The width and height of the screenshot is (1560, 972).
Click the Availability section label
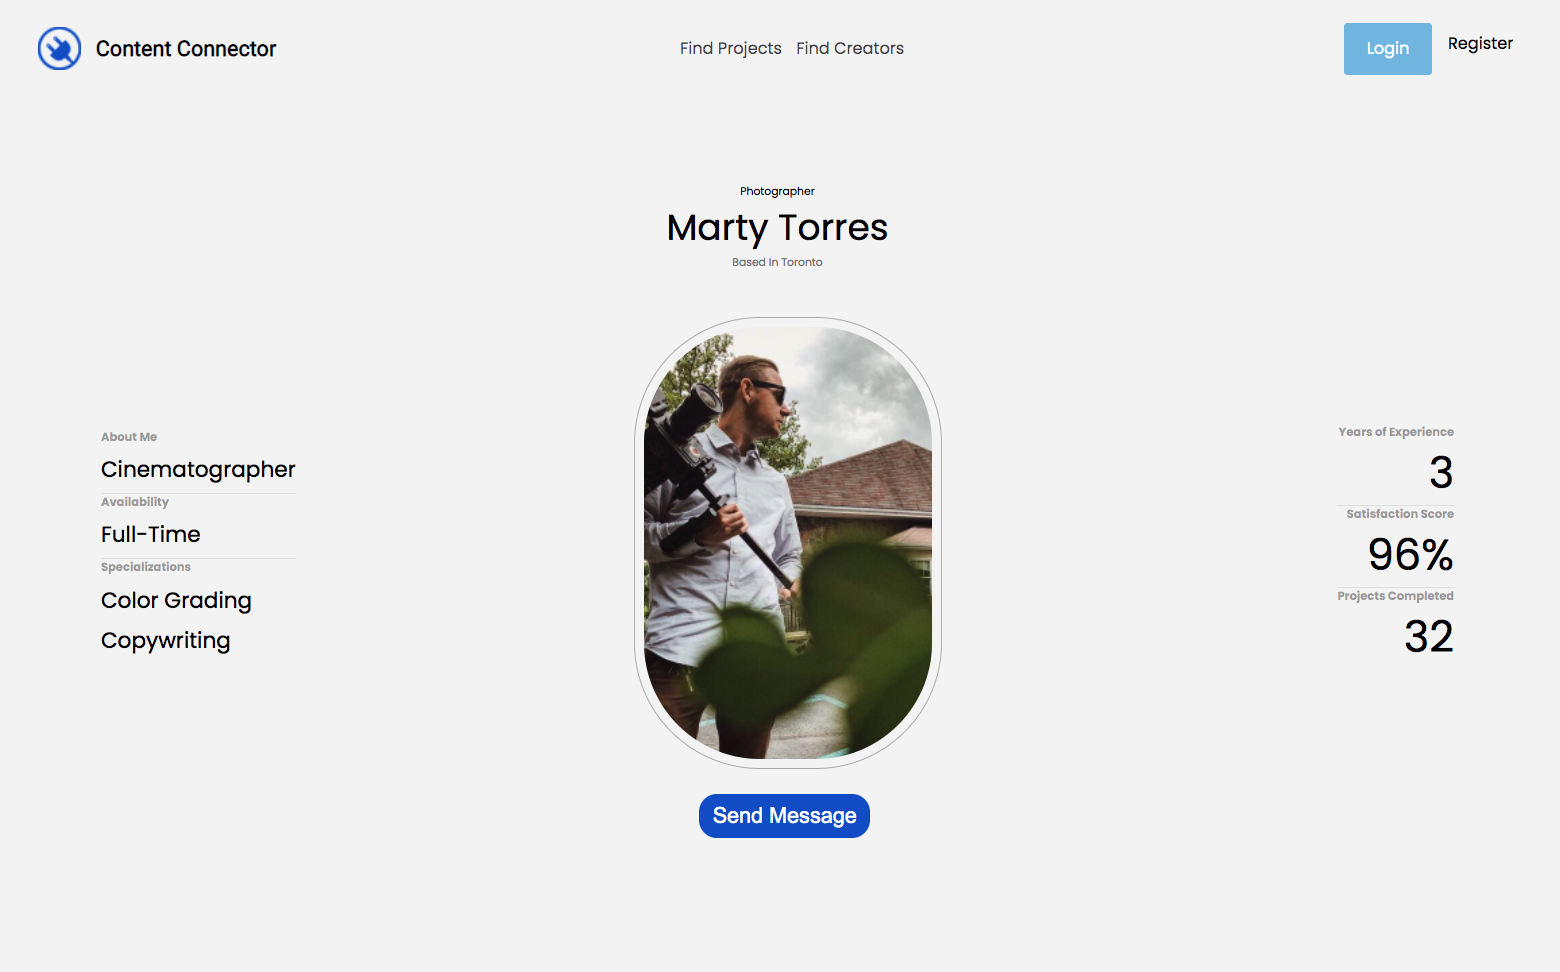pos(135,502)
